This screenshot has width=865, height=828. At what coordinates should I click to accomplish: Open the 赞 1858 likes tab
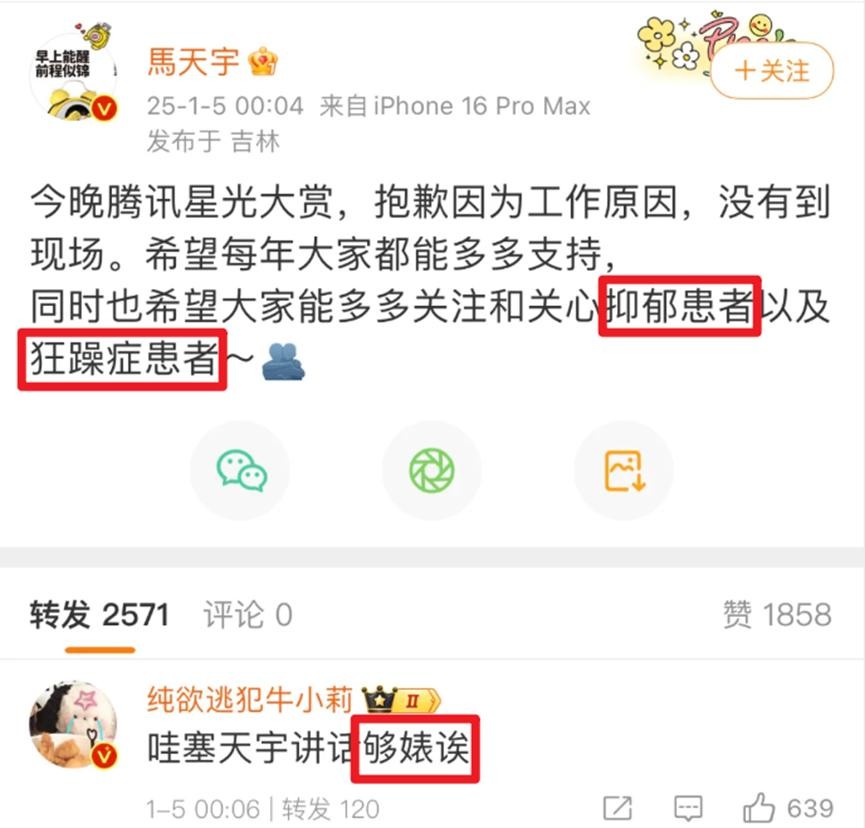777,615
